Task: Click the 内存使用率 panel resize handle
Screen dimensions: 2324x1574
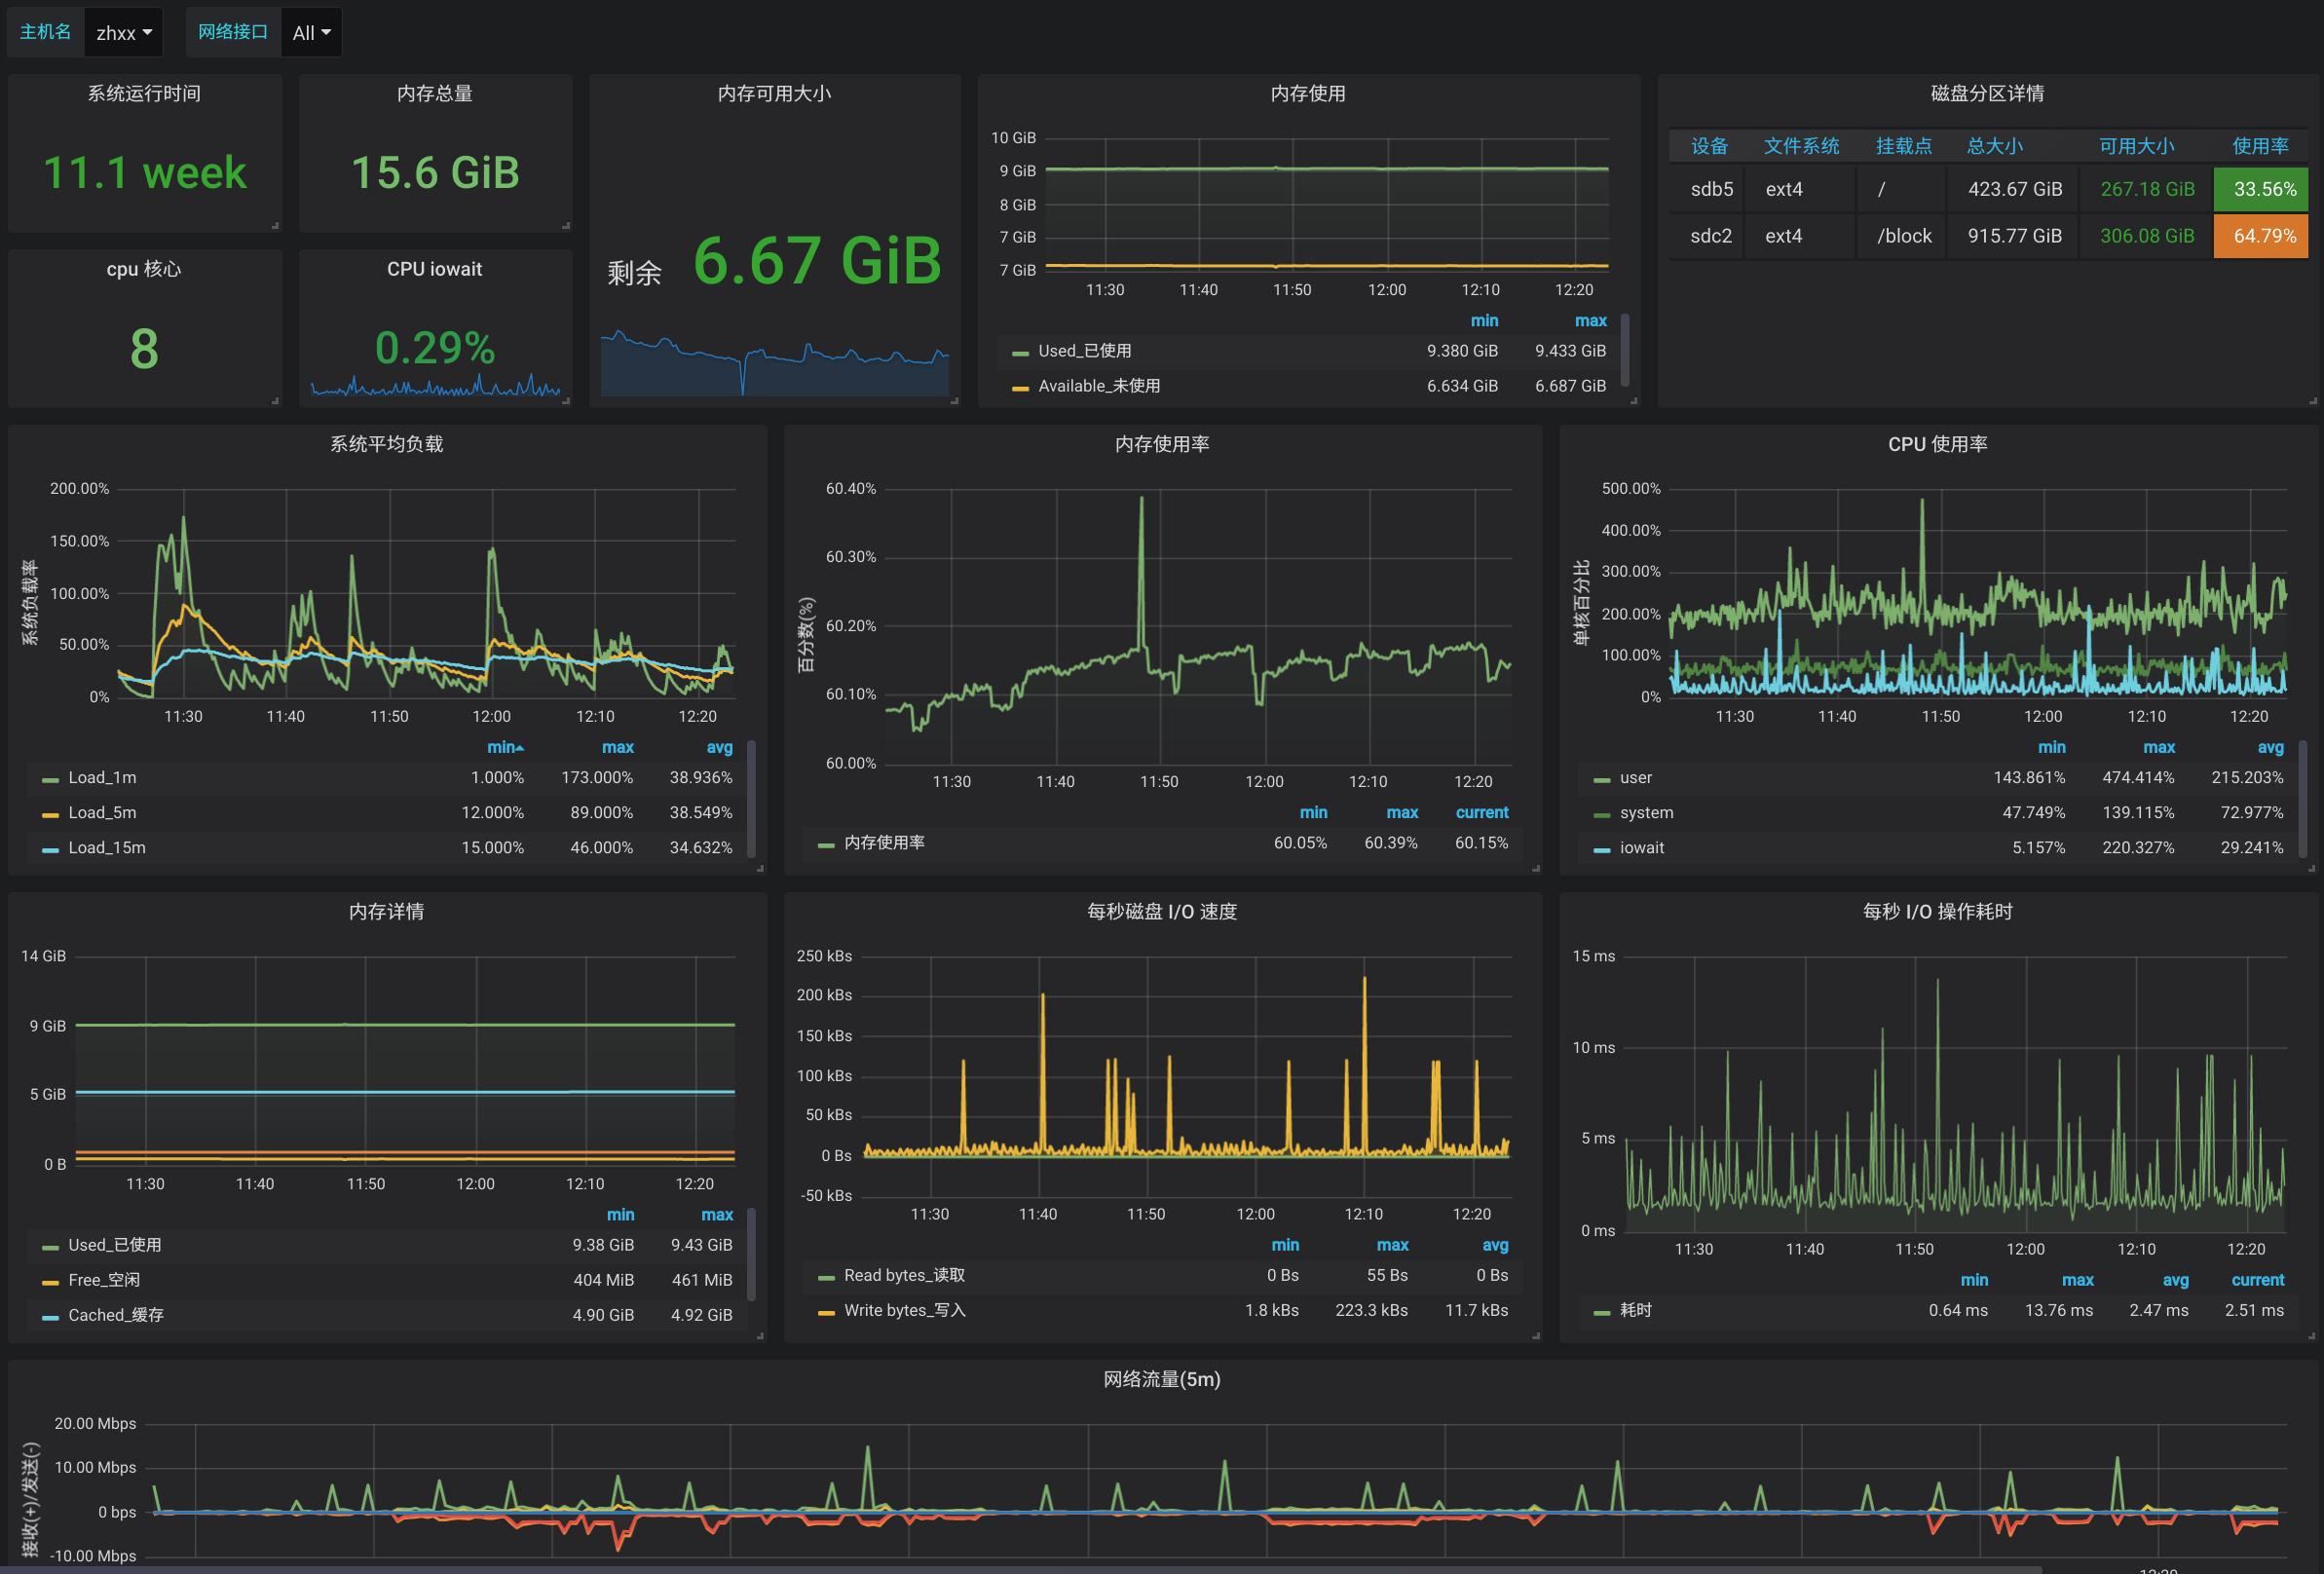Action: tap(1536, 868)
